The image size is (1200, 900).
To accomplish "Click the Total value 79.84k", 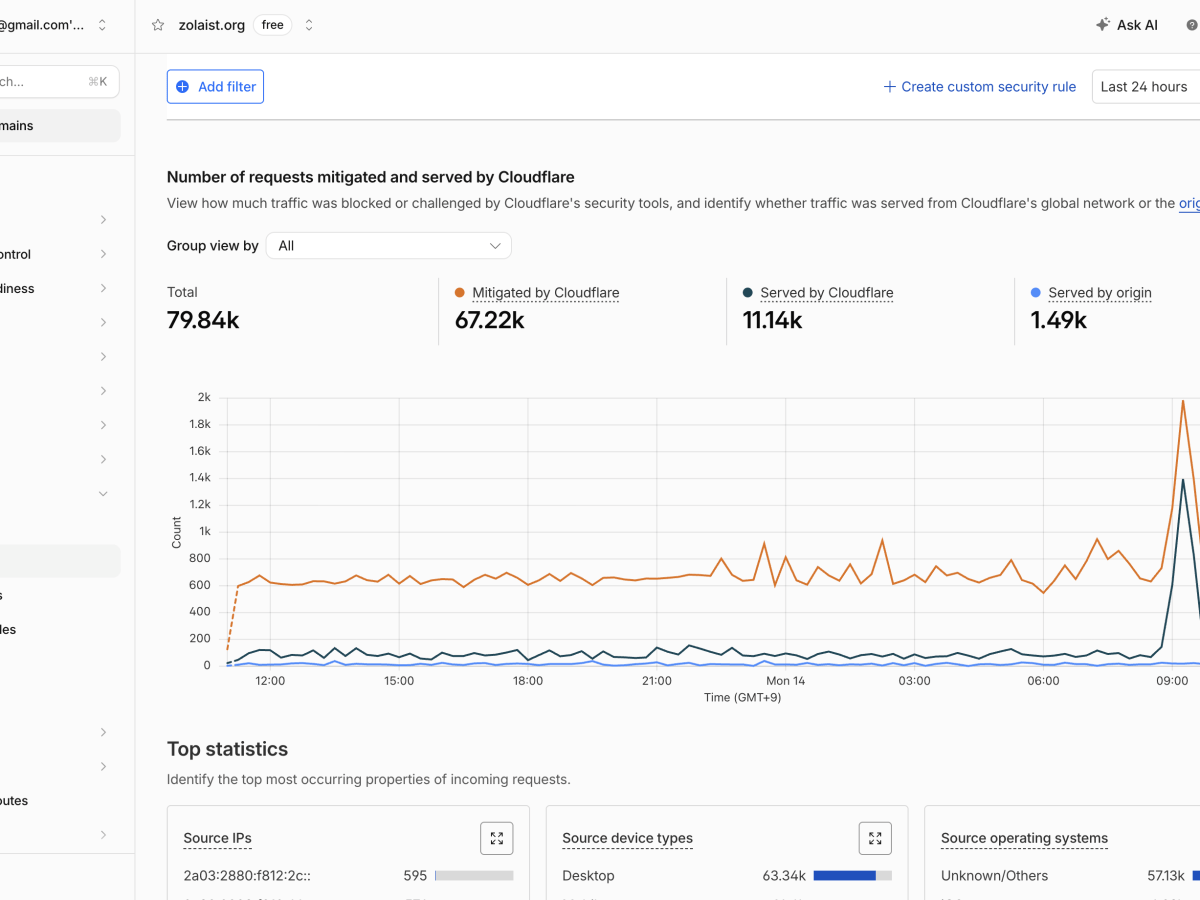I will point(203,320).
